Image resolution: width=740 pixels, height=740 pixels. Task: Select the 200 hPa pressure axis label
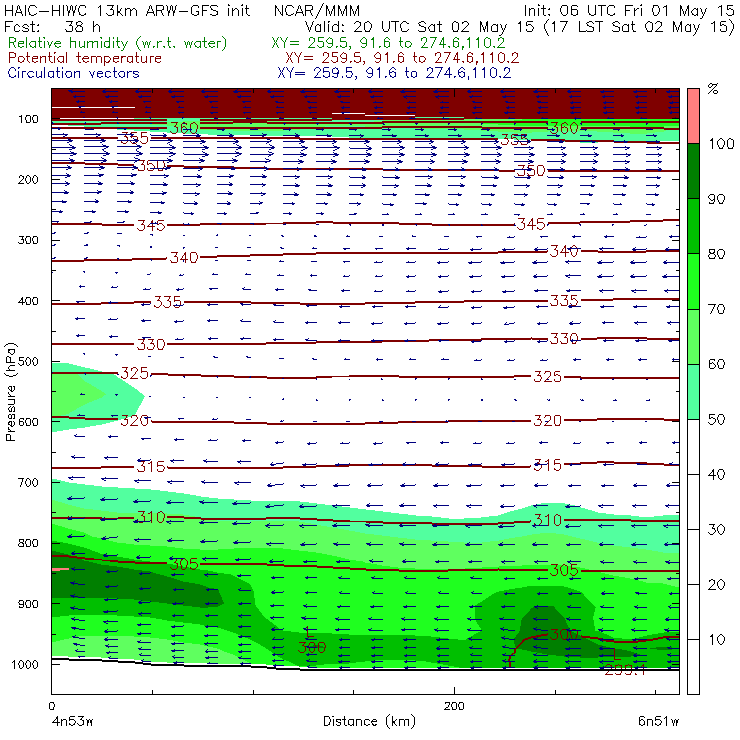click(x=28, y=179)
